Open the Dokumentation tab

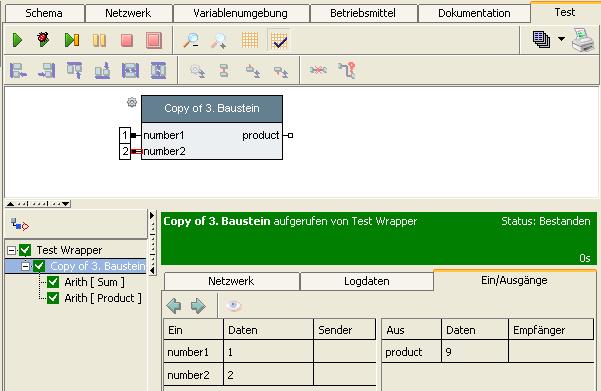pos(474,13)
